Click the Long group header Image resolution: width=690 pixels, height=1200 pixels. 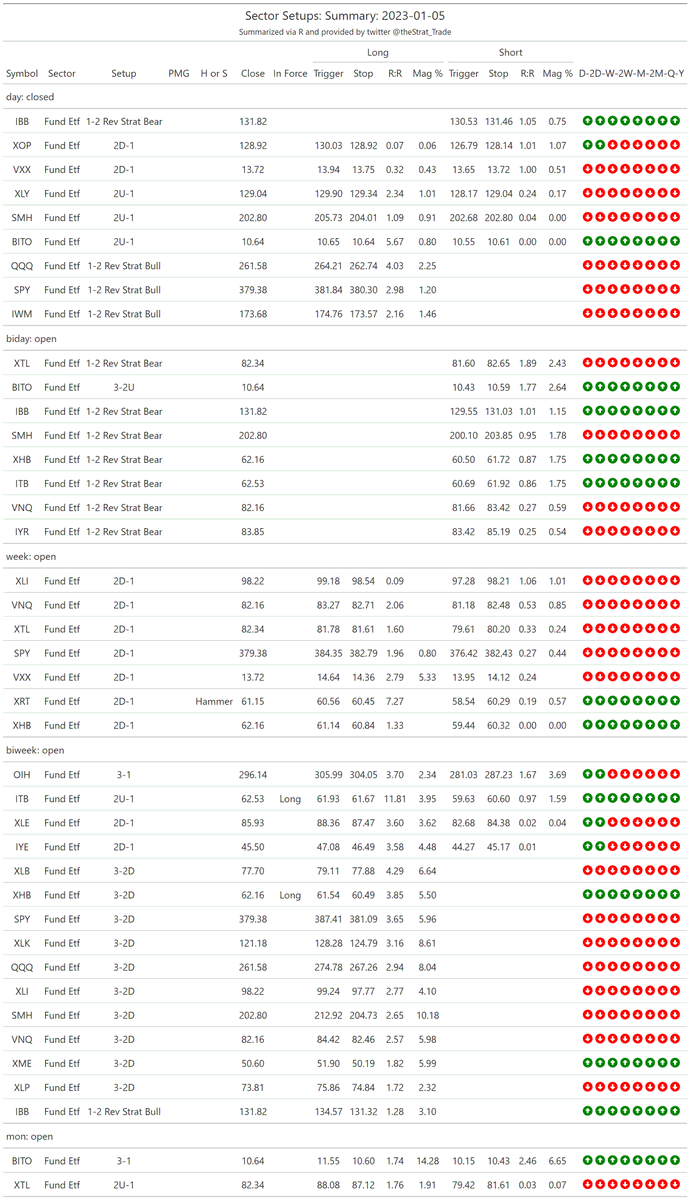[379, 52]
